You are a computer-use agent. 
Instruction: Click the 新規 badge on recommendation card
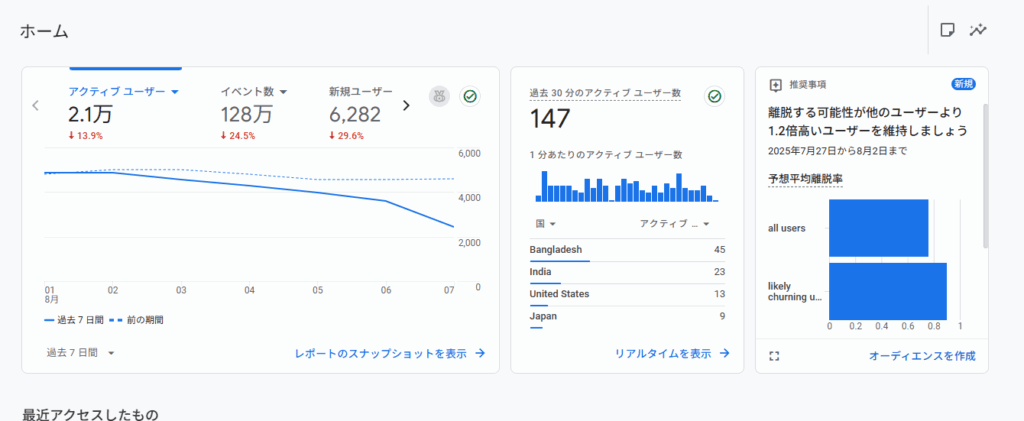click(x=964, y=84)
